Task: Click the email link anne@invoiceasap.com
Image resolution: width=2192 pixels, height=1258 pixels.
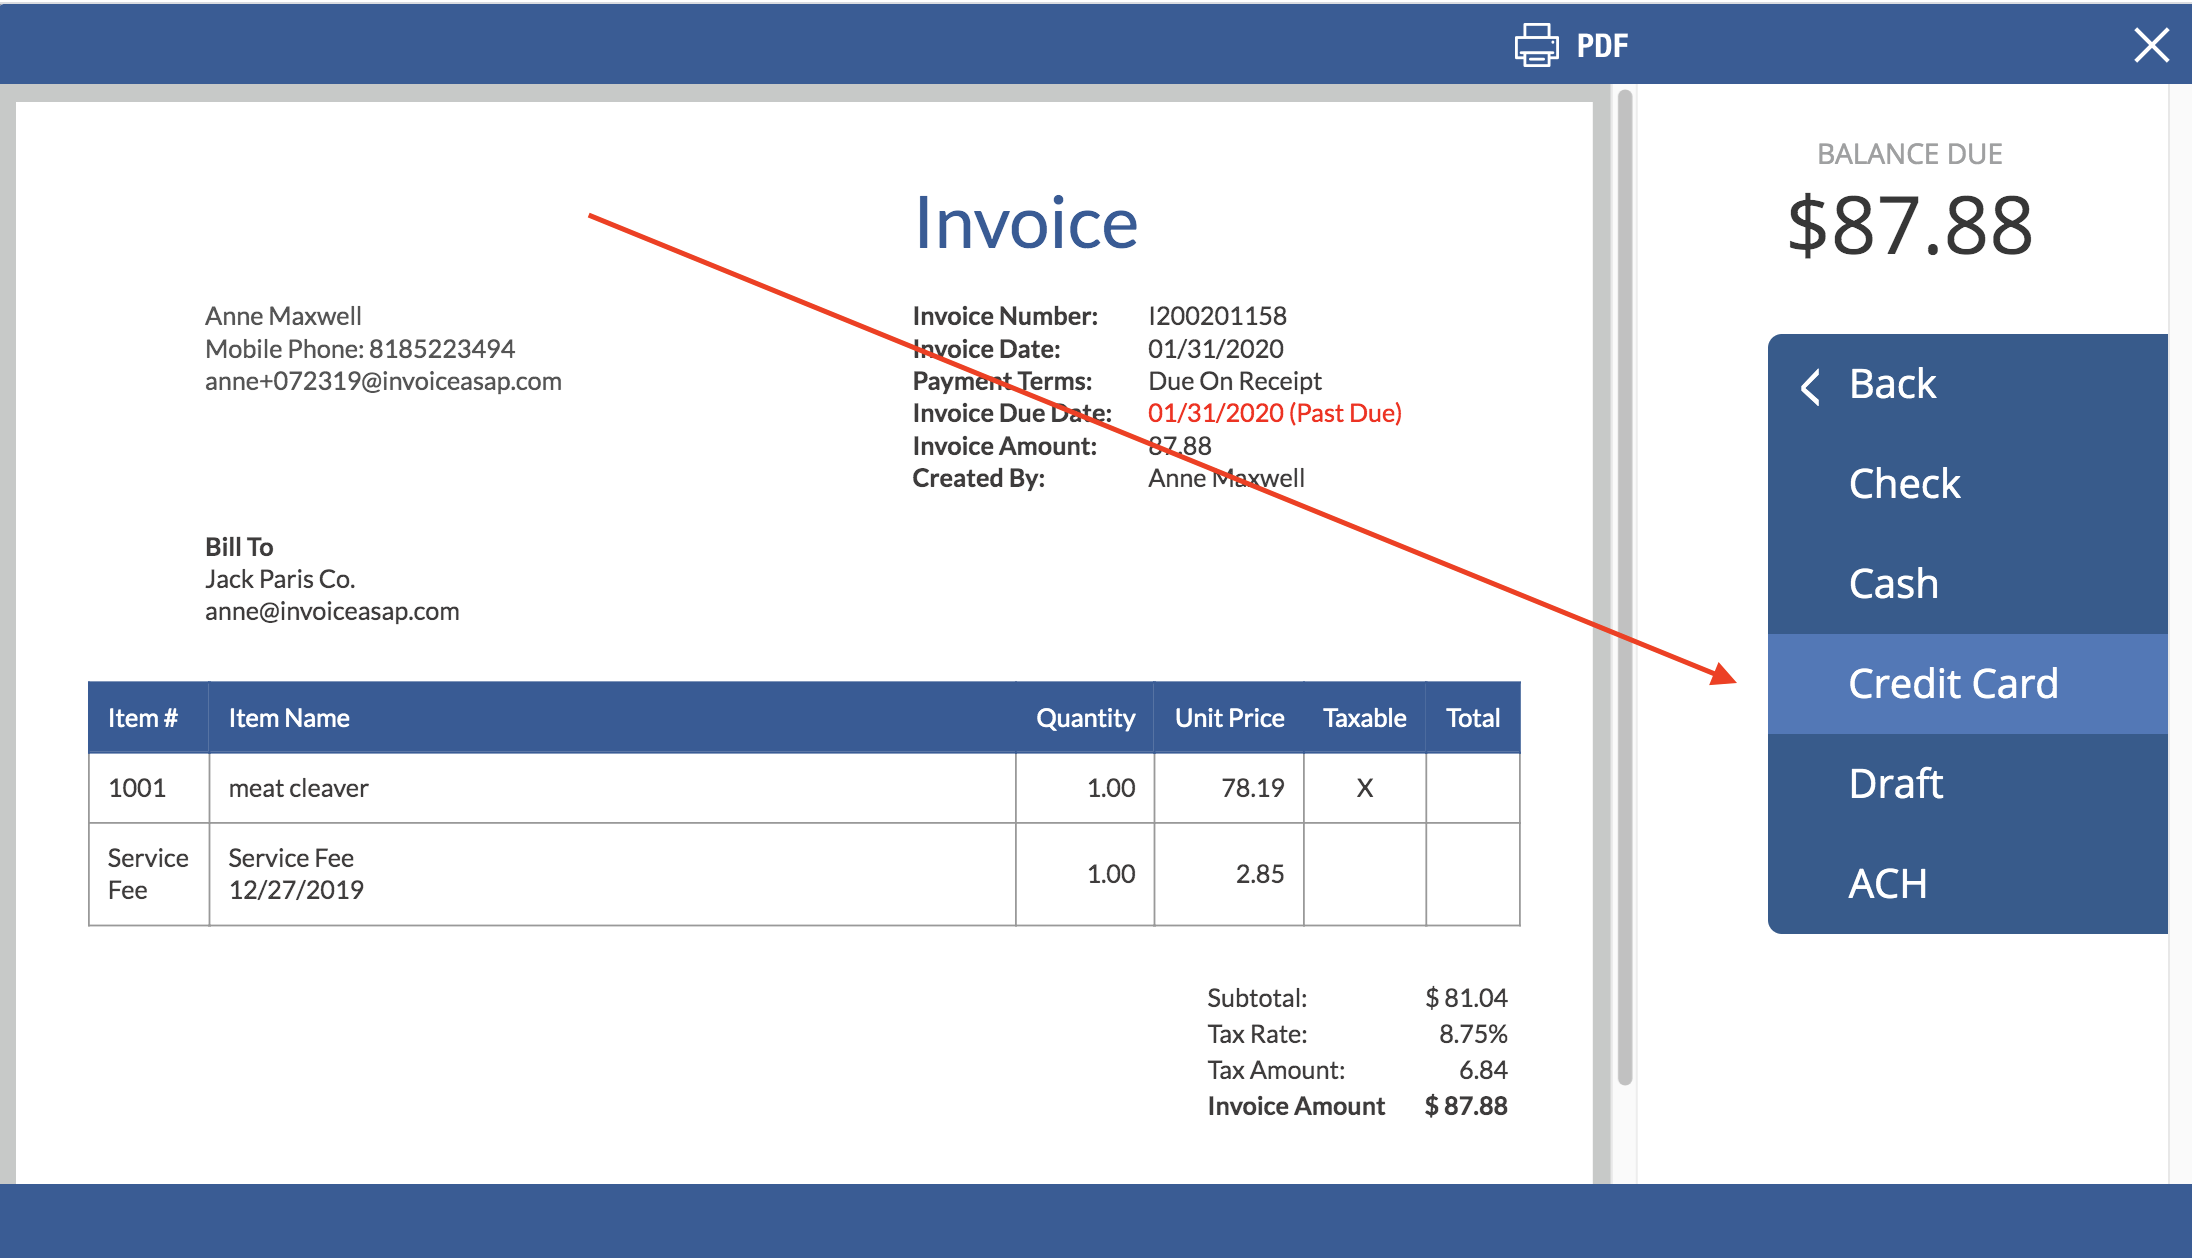Action: point(332,611)
